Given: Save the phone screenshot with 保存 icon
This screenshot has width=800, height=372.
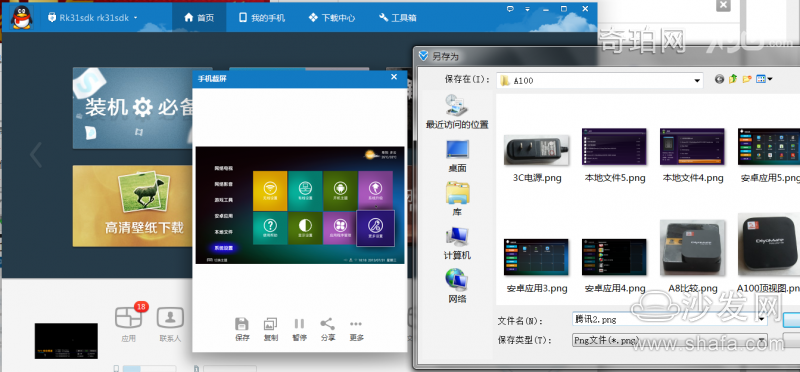Looking at the screenshot, I should (242, 329).
